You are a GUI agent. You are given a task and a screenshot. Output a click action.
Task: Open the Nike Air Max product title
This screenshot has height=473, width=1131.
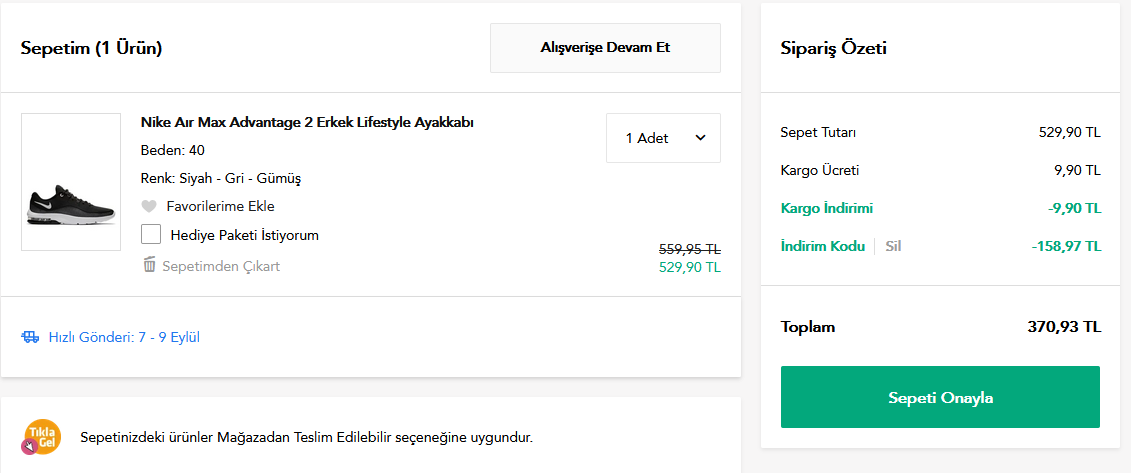point(307,122)
